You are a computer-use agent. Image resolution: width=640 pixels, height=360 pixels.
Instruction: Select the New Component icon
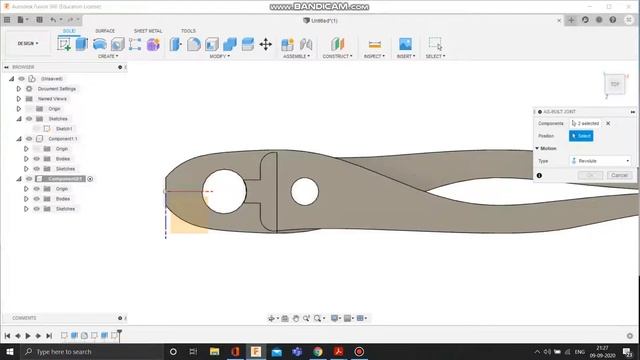(287, 44)
